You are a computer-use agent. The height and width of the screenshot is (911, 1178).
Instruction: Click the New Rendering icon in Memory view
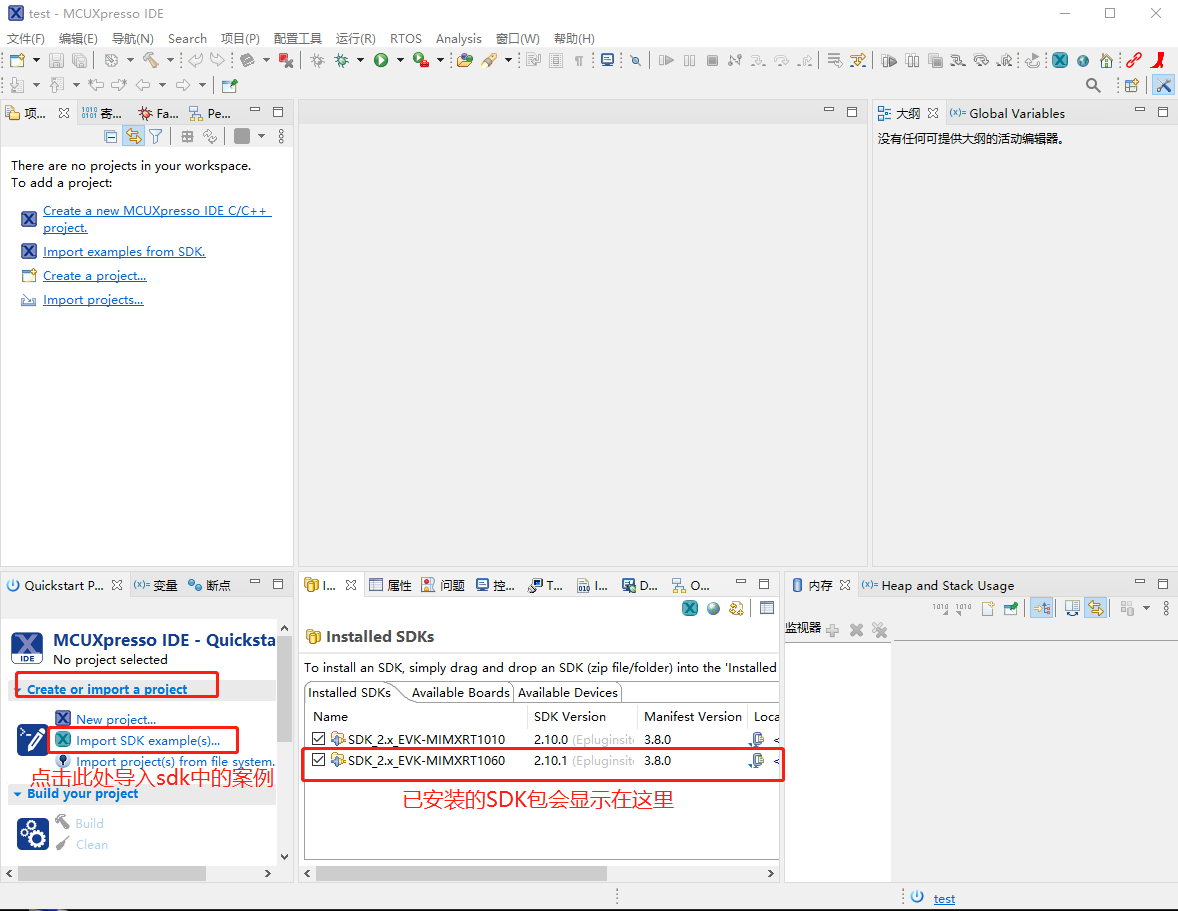988,608
